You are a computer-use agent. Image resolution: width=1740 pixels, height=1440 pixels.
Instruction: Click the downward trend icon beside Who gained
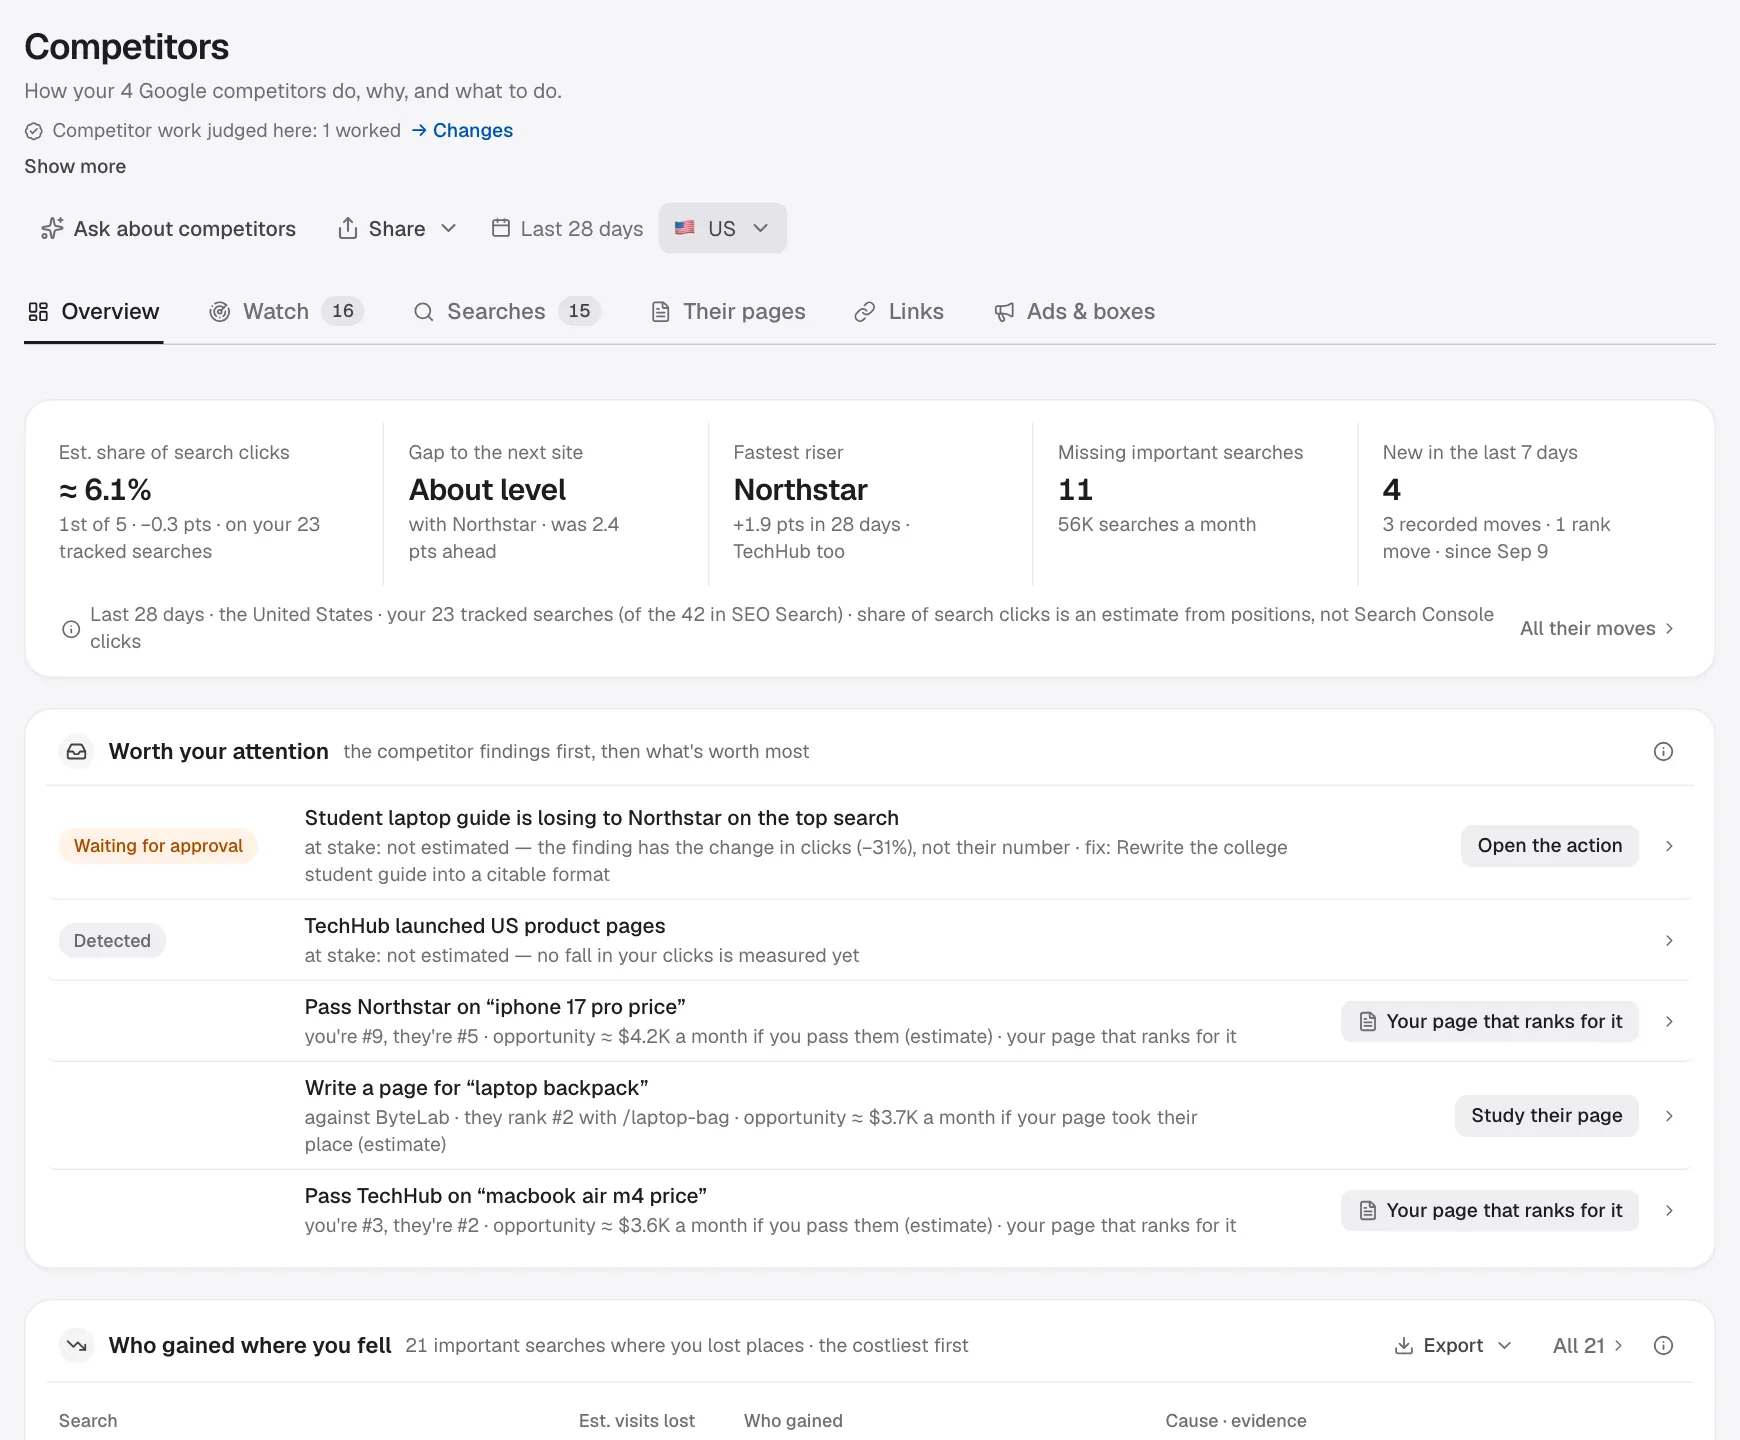[x=77, y=1346]
